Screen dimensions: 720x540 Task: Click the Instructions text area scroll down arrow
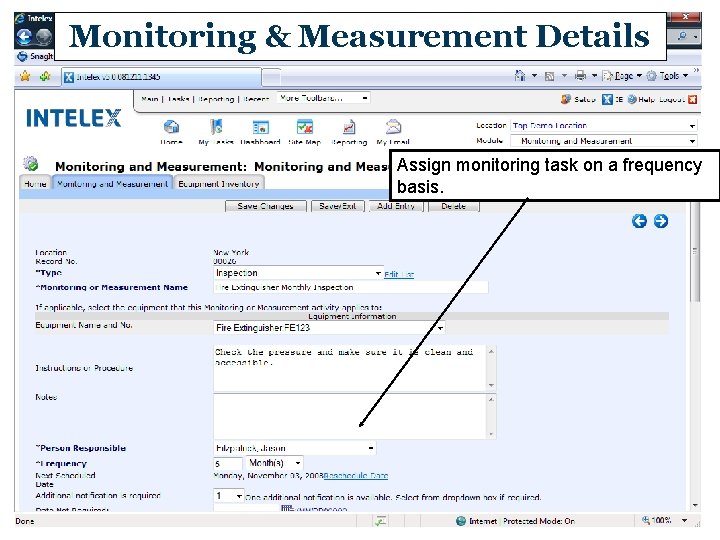(491, 385)
